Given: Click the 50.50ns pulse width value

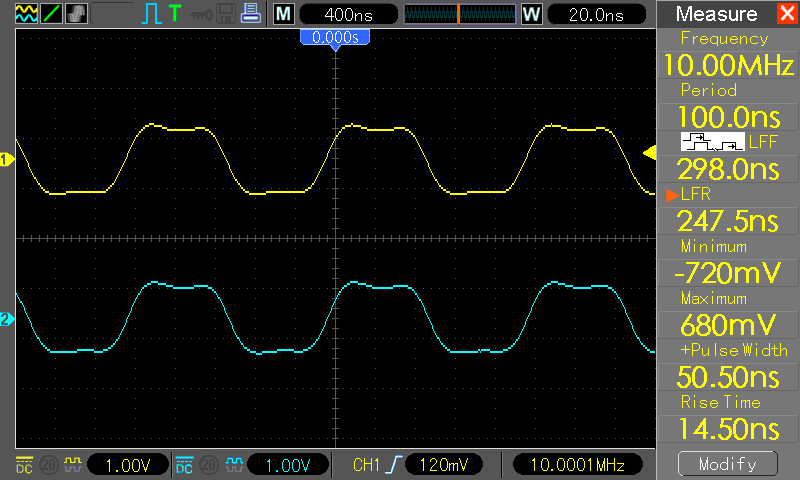Looking at the screenshot, I should point(728,377).
